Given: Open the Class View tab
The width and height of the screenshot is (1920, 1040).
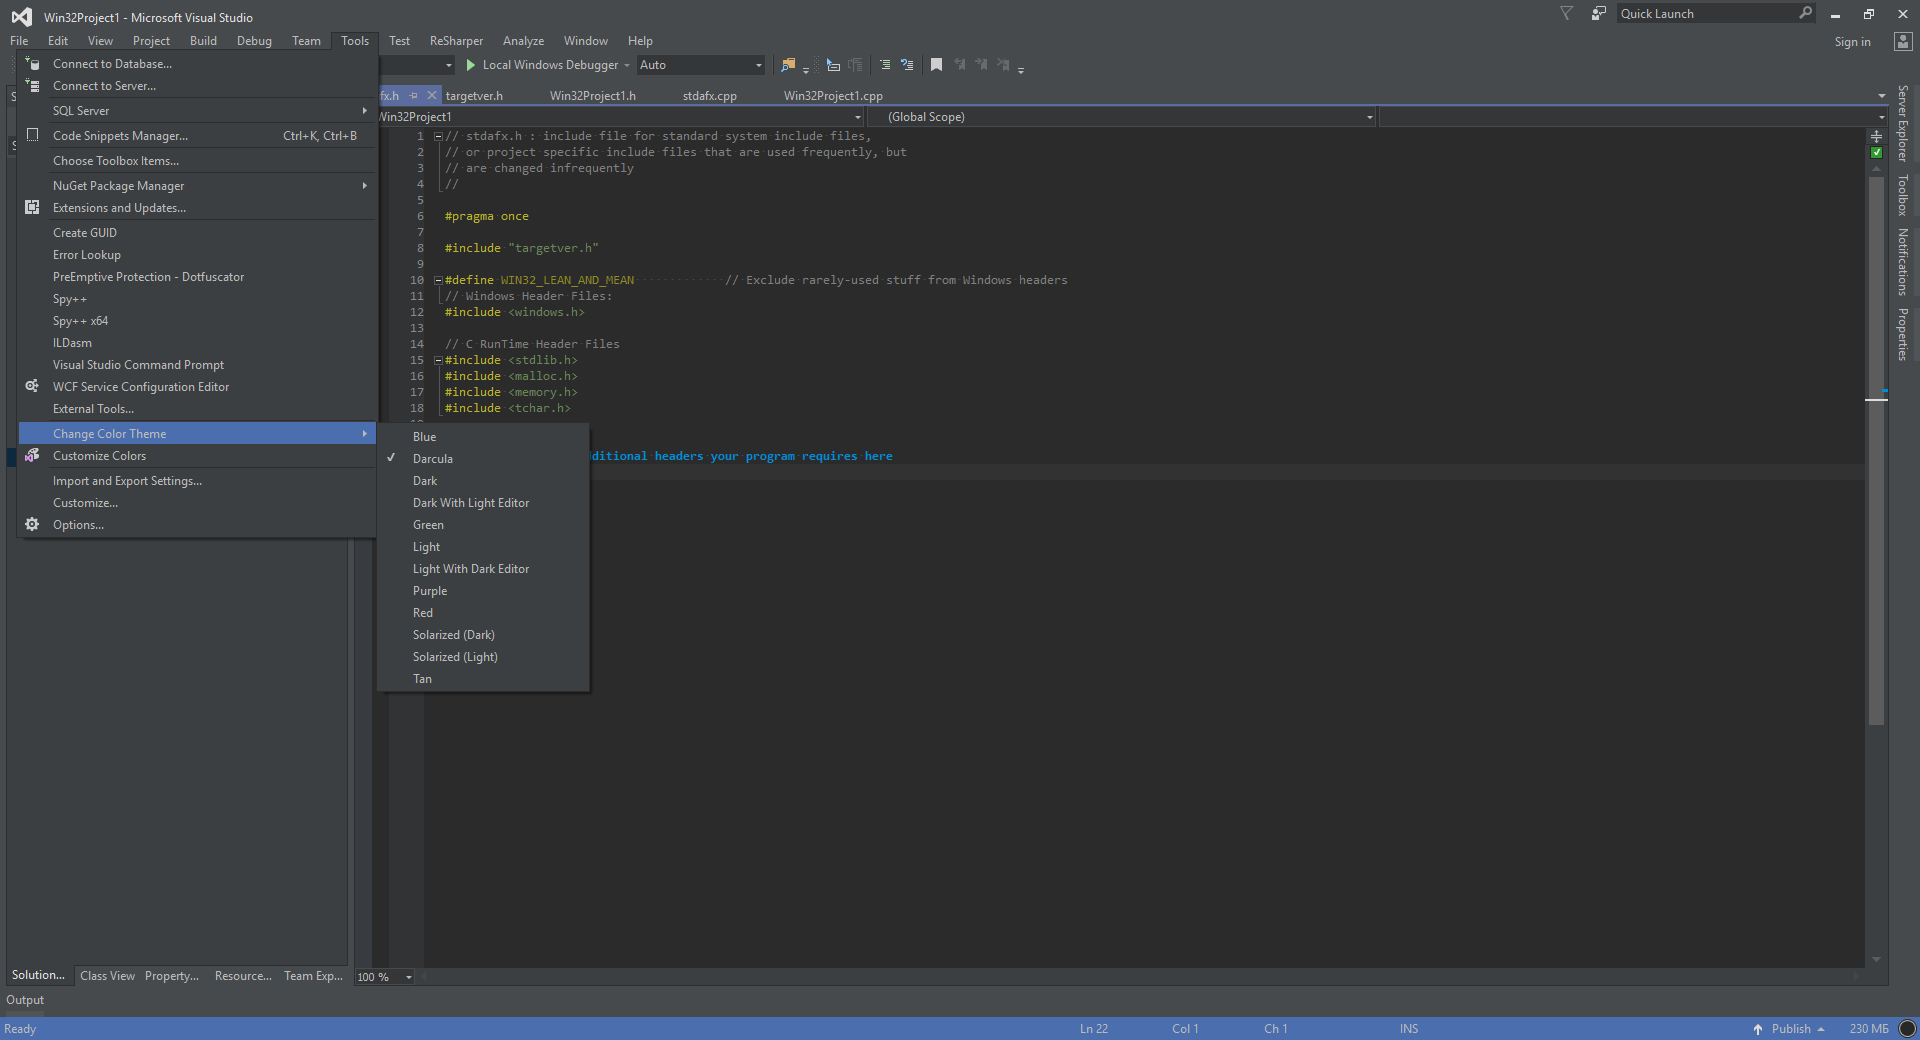Looking at the screenshot, I should click(107, 976).
